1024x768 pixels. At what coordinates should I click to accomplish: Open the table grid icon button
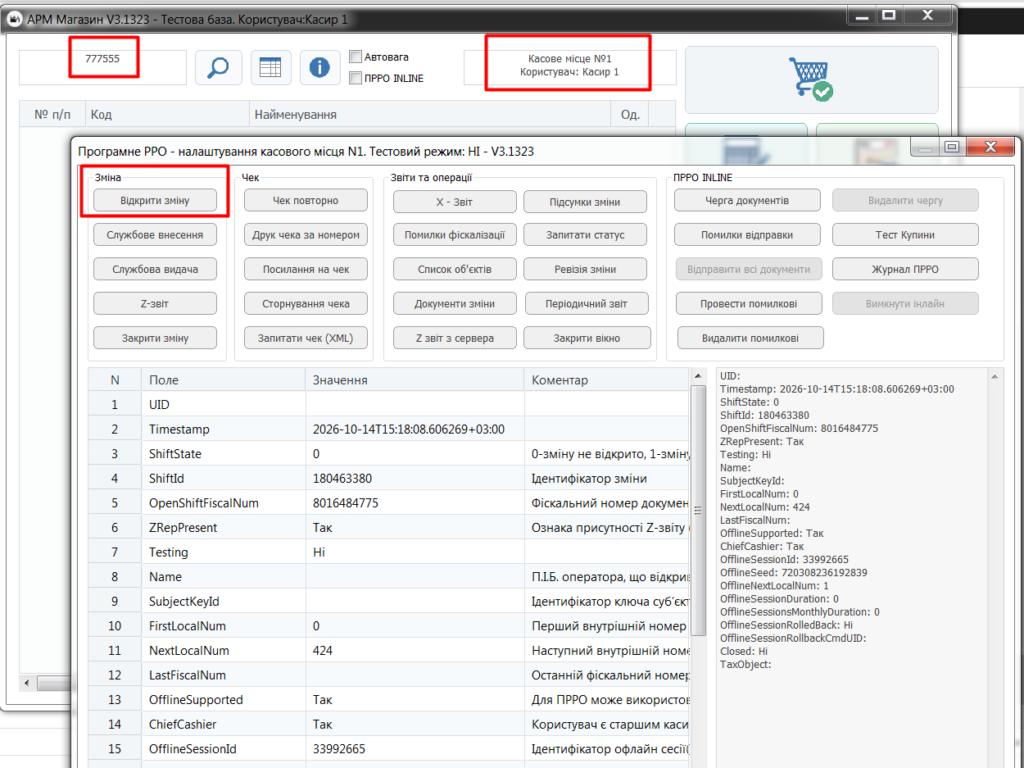[270, 67]
